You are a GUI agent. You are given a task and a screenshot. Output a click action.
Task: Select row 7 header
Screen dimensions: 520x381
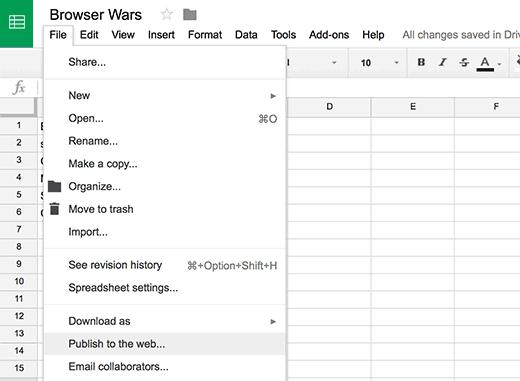[x=19, y=229]
